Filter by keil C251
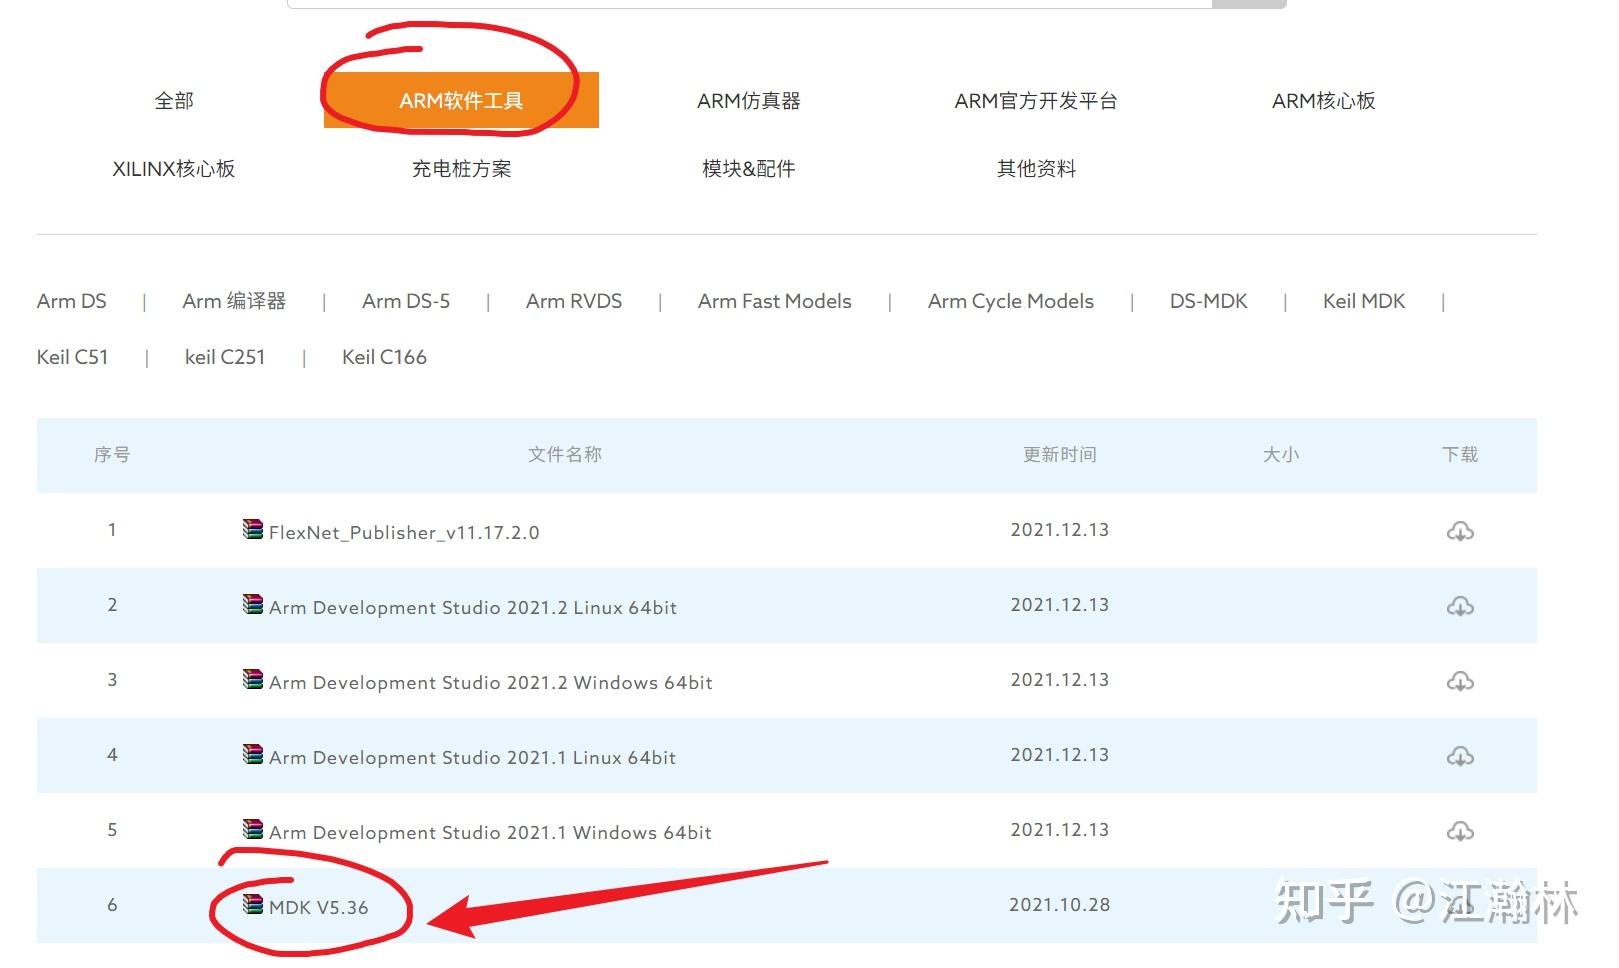Image resolution: width=1619 pixels, height=968 pixels. (225, 357)
